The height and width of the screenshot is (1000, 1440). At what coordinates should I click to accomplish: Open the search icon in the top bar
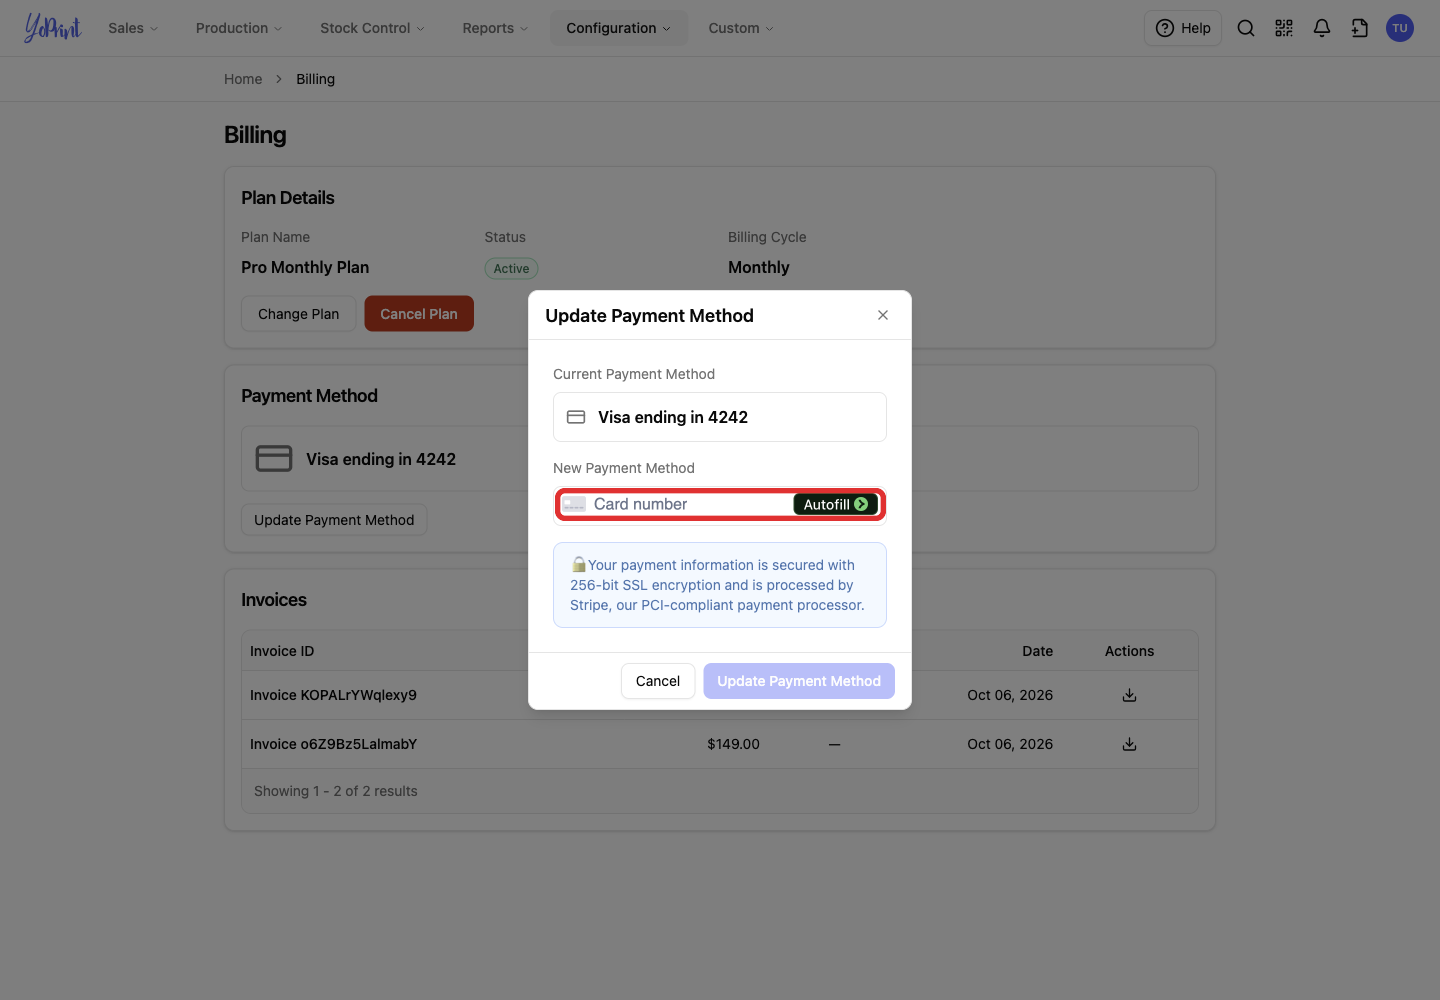click(1246, 28)
